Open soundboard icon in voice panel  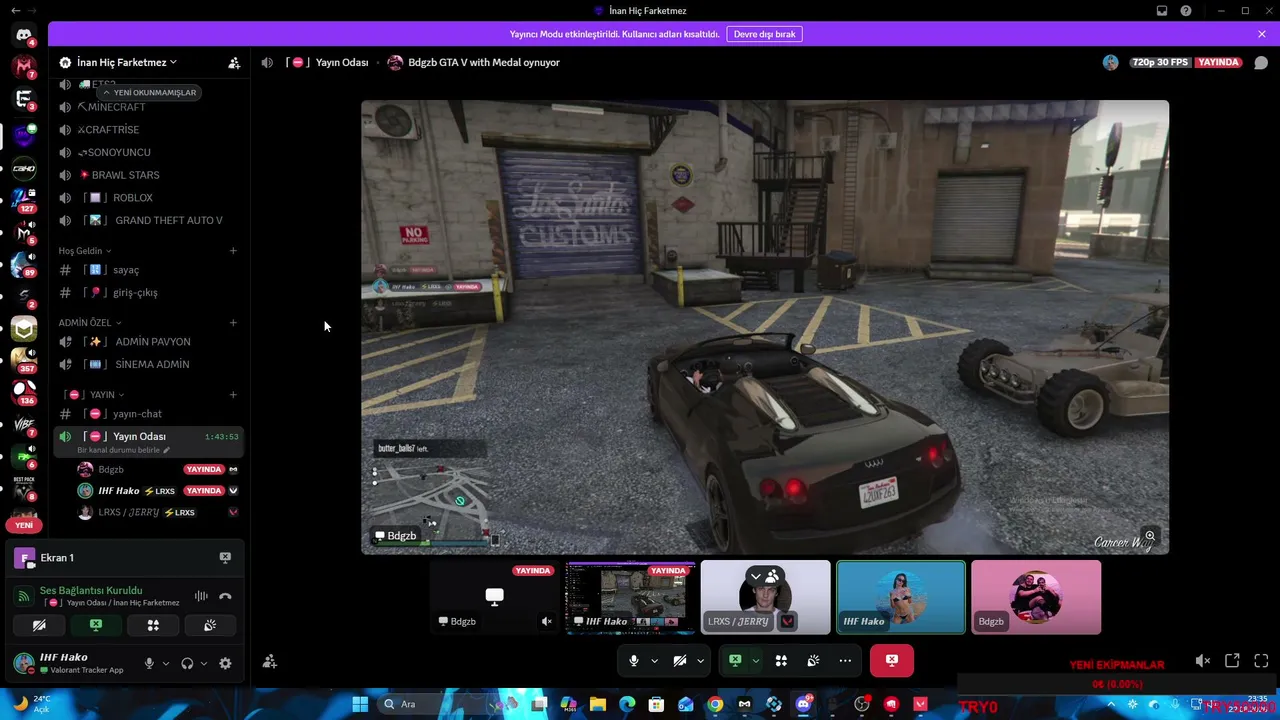210,625
